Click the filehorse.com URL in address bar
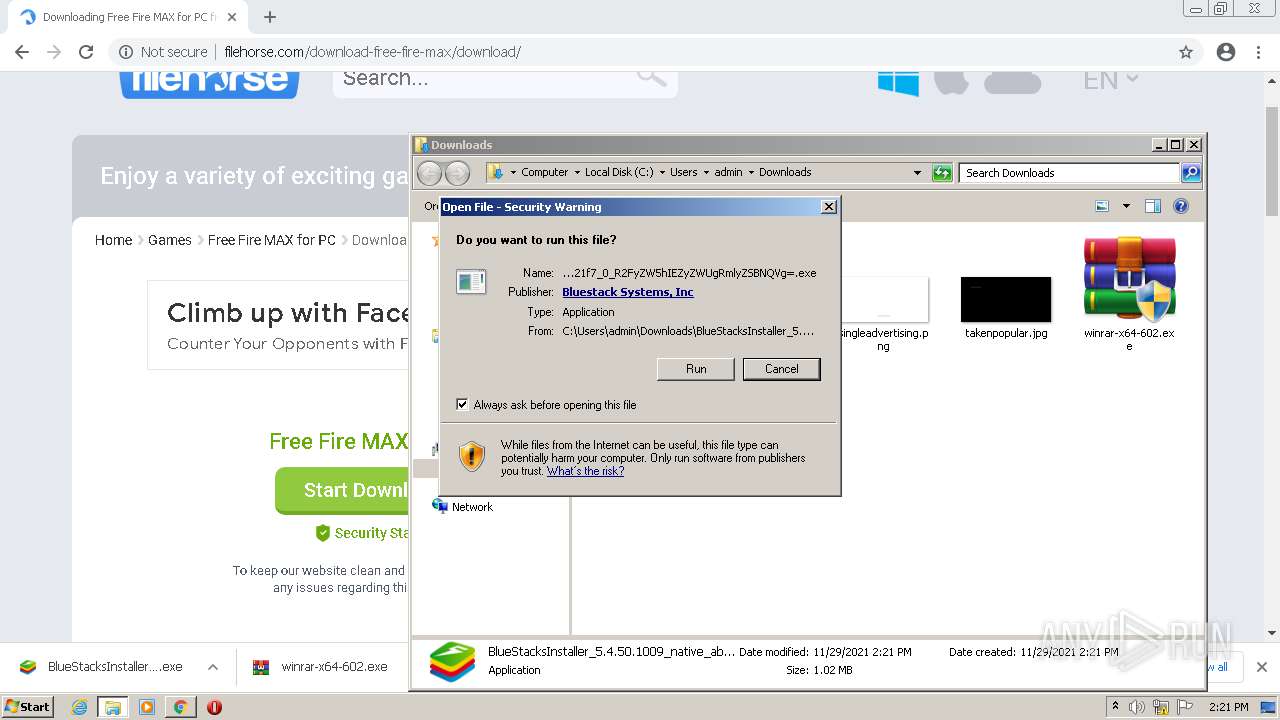1280x720 pixels. [x=372, y=52]
